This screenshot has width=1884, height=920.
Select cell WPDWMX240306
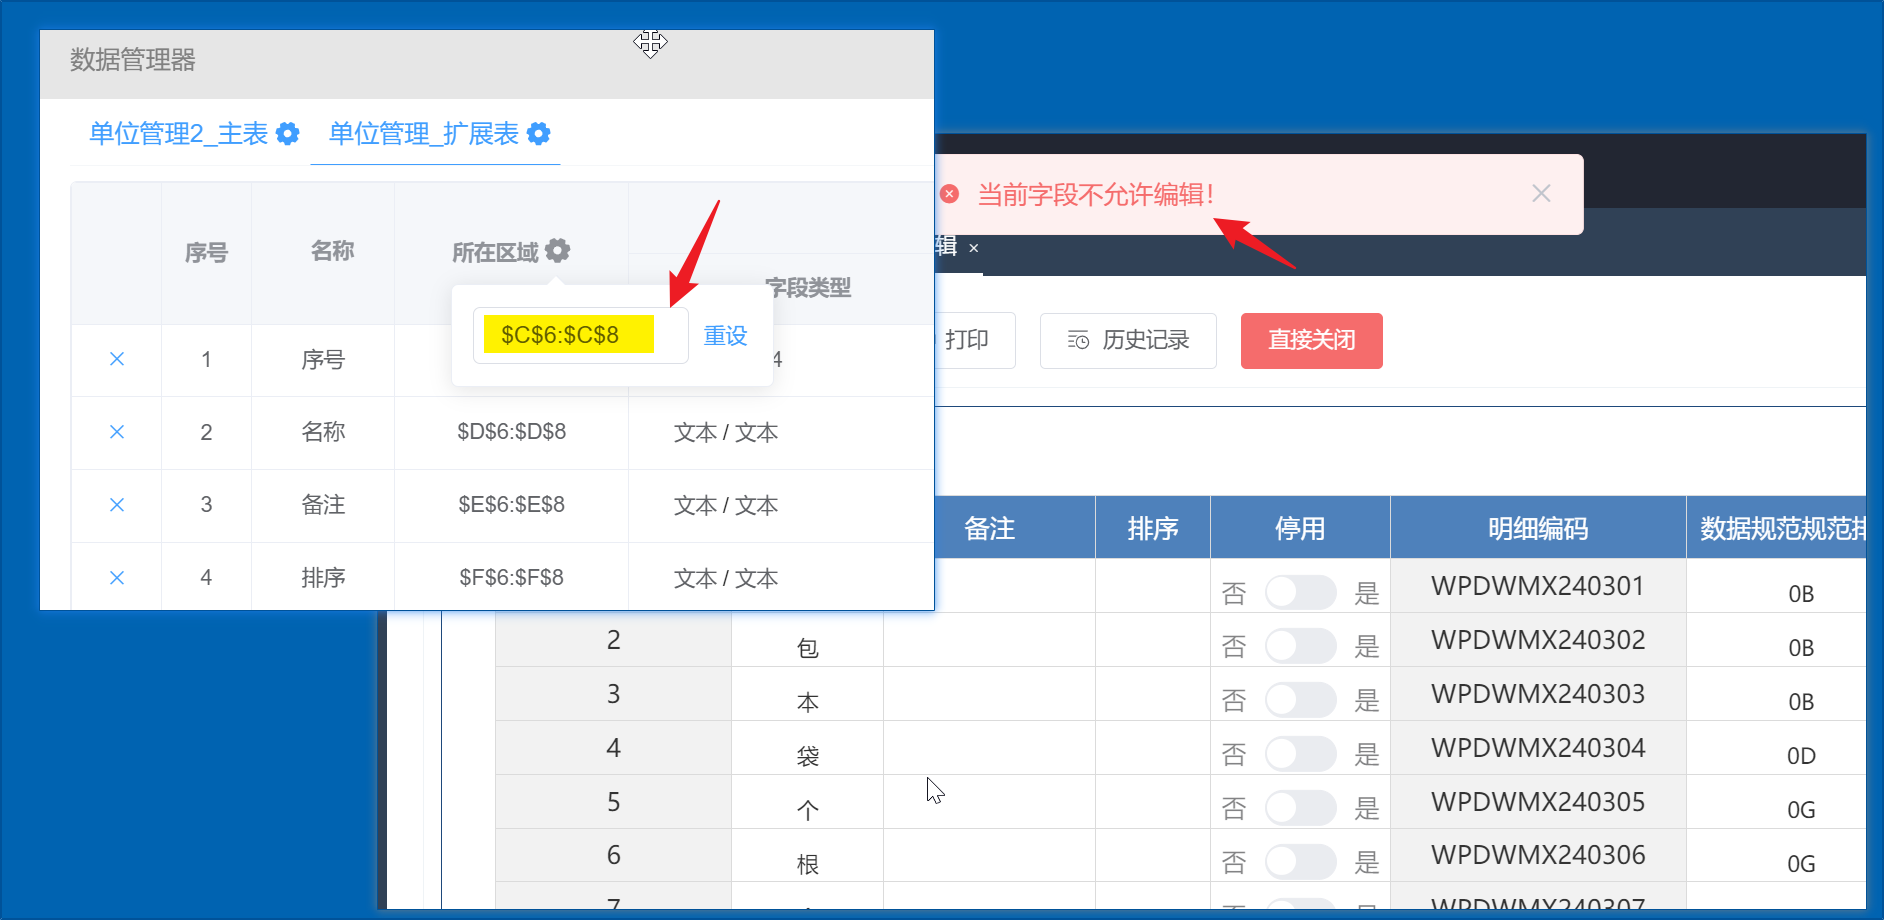click(x=1538, y=855)
